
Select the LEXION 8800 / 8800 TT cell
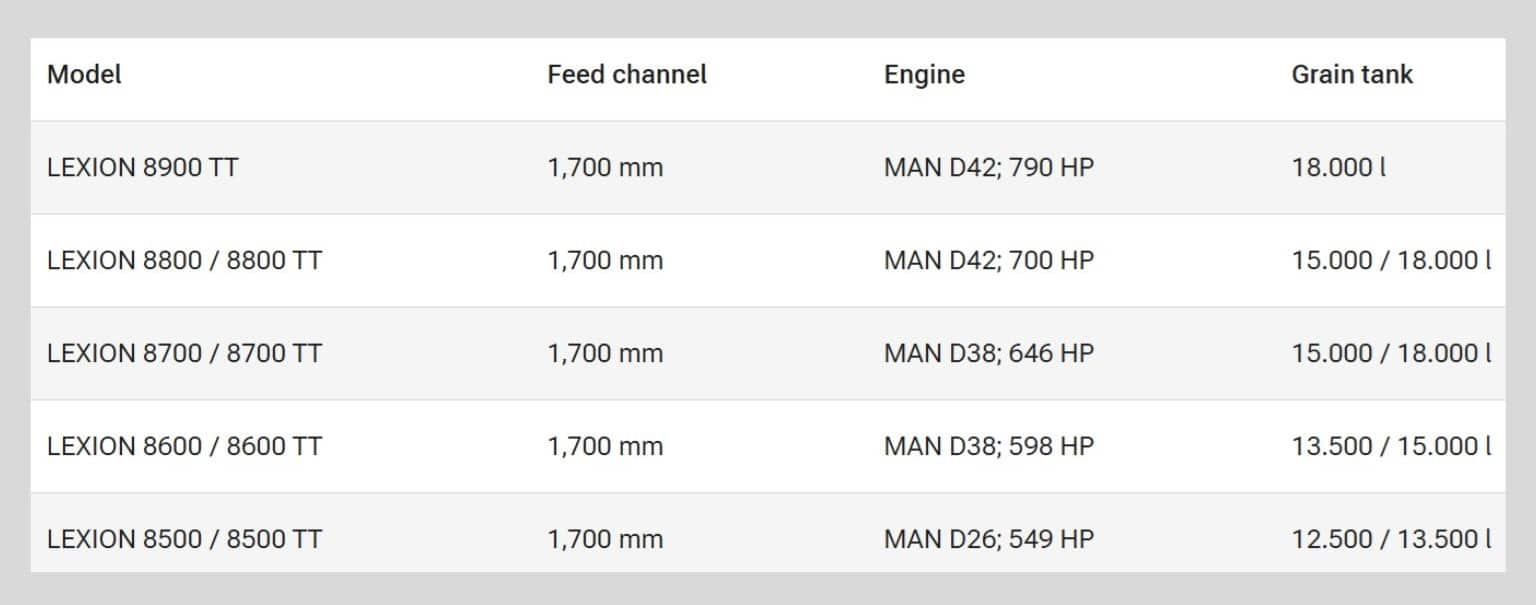coord(184,261)
